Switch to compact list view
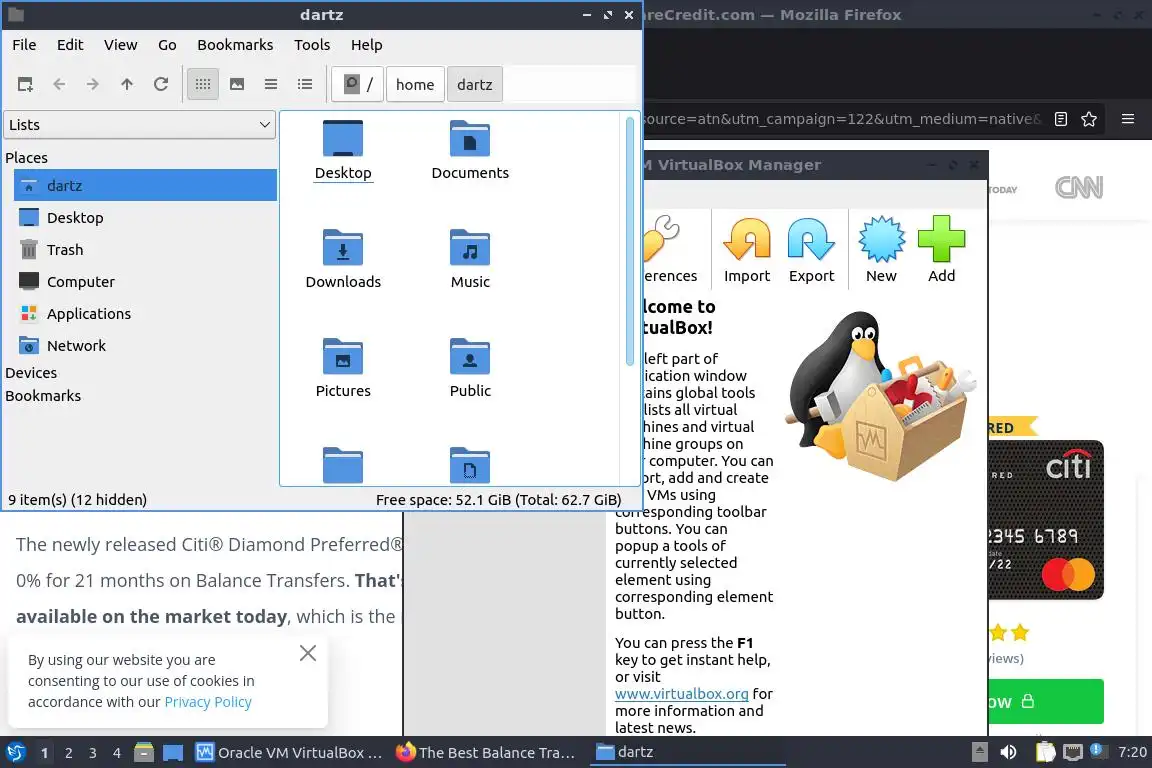Screen dimensions: 1152x768 tap(270, 85)
